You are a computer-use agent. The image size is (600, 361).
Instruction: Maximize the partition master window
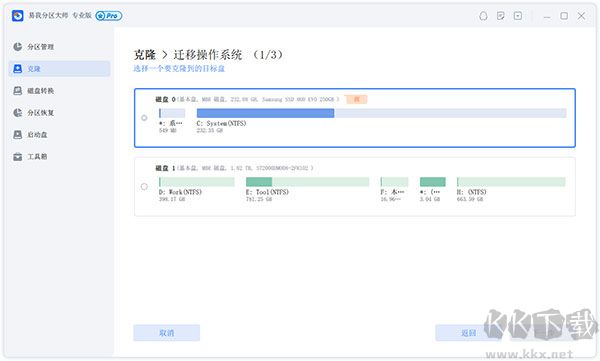tap(564, 16)
